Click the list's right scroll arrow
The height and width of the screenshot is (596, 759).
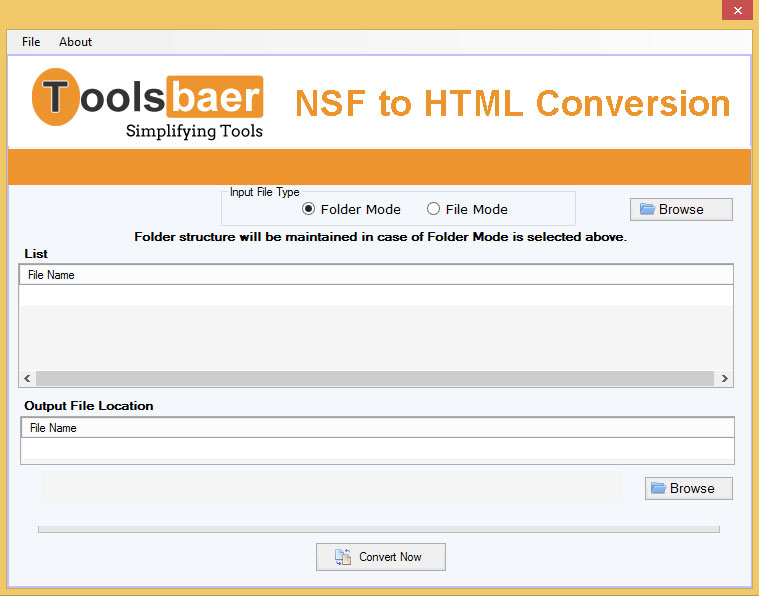[x=725, y=379]
